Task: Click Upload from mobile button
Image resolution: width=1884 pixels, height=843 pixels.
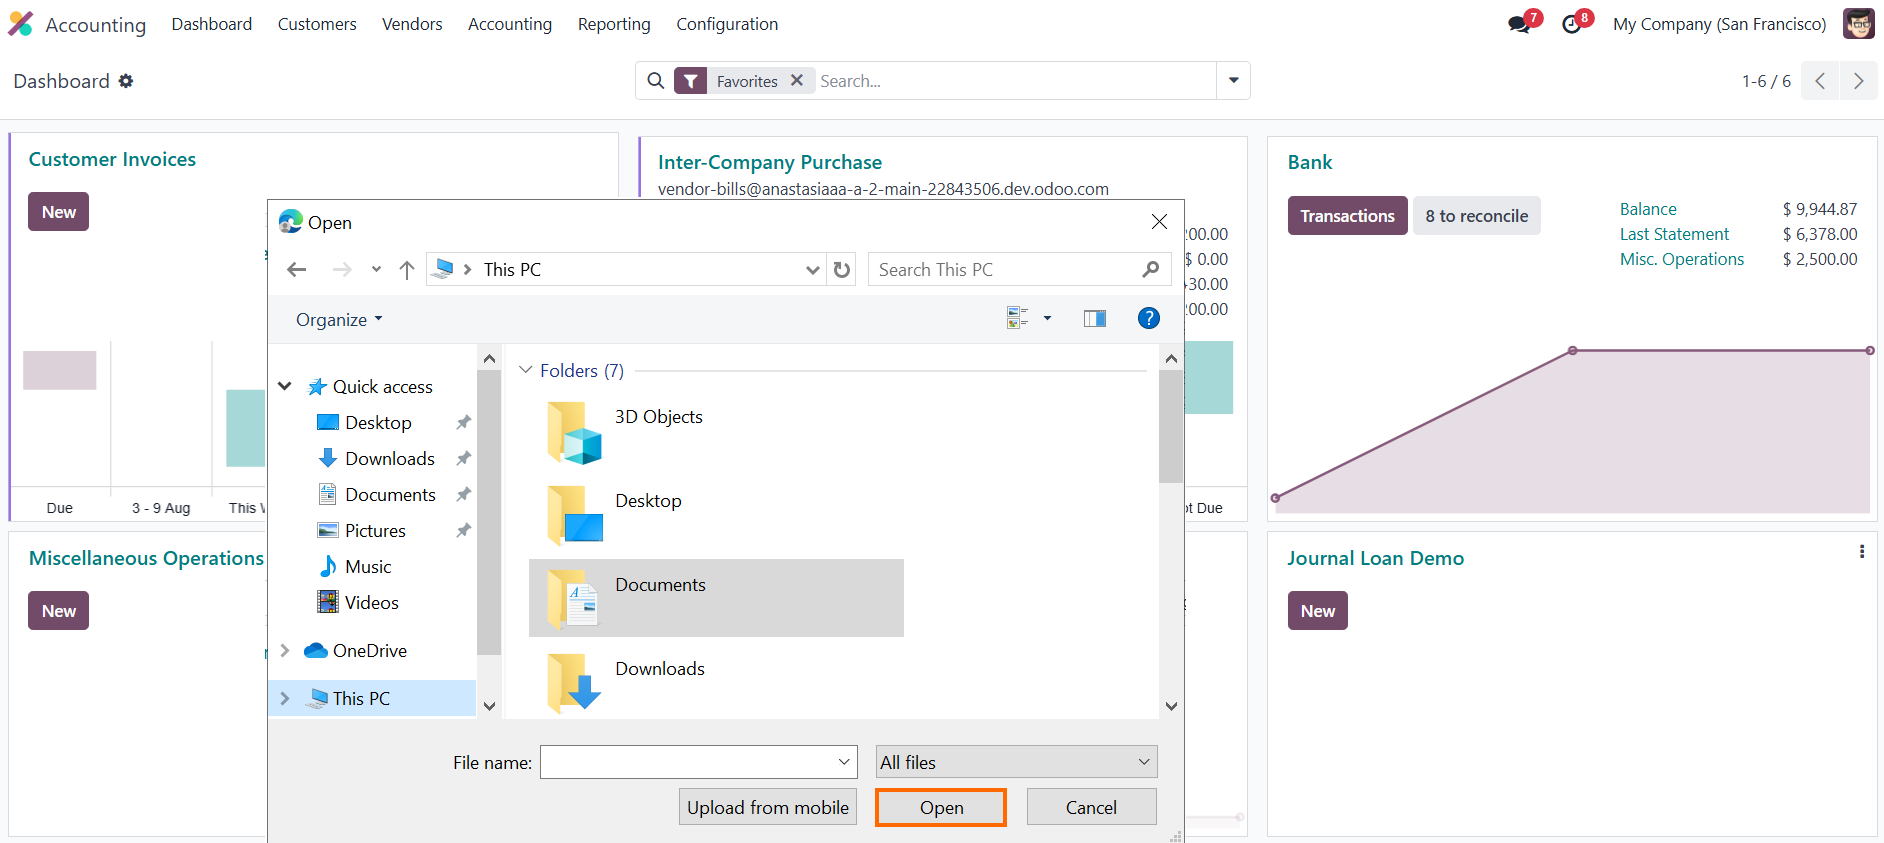Action: [x=768, y=807]
